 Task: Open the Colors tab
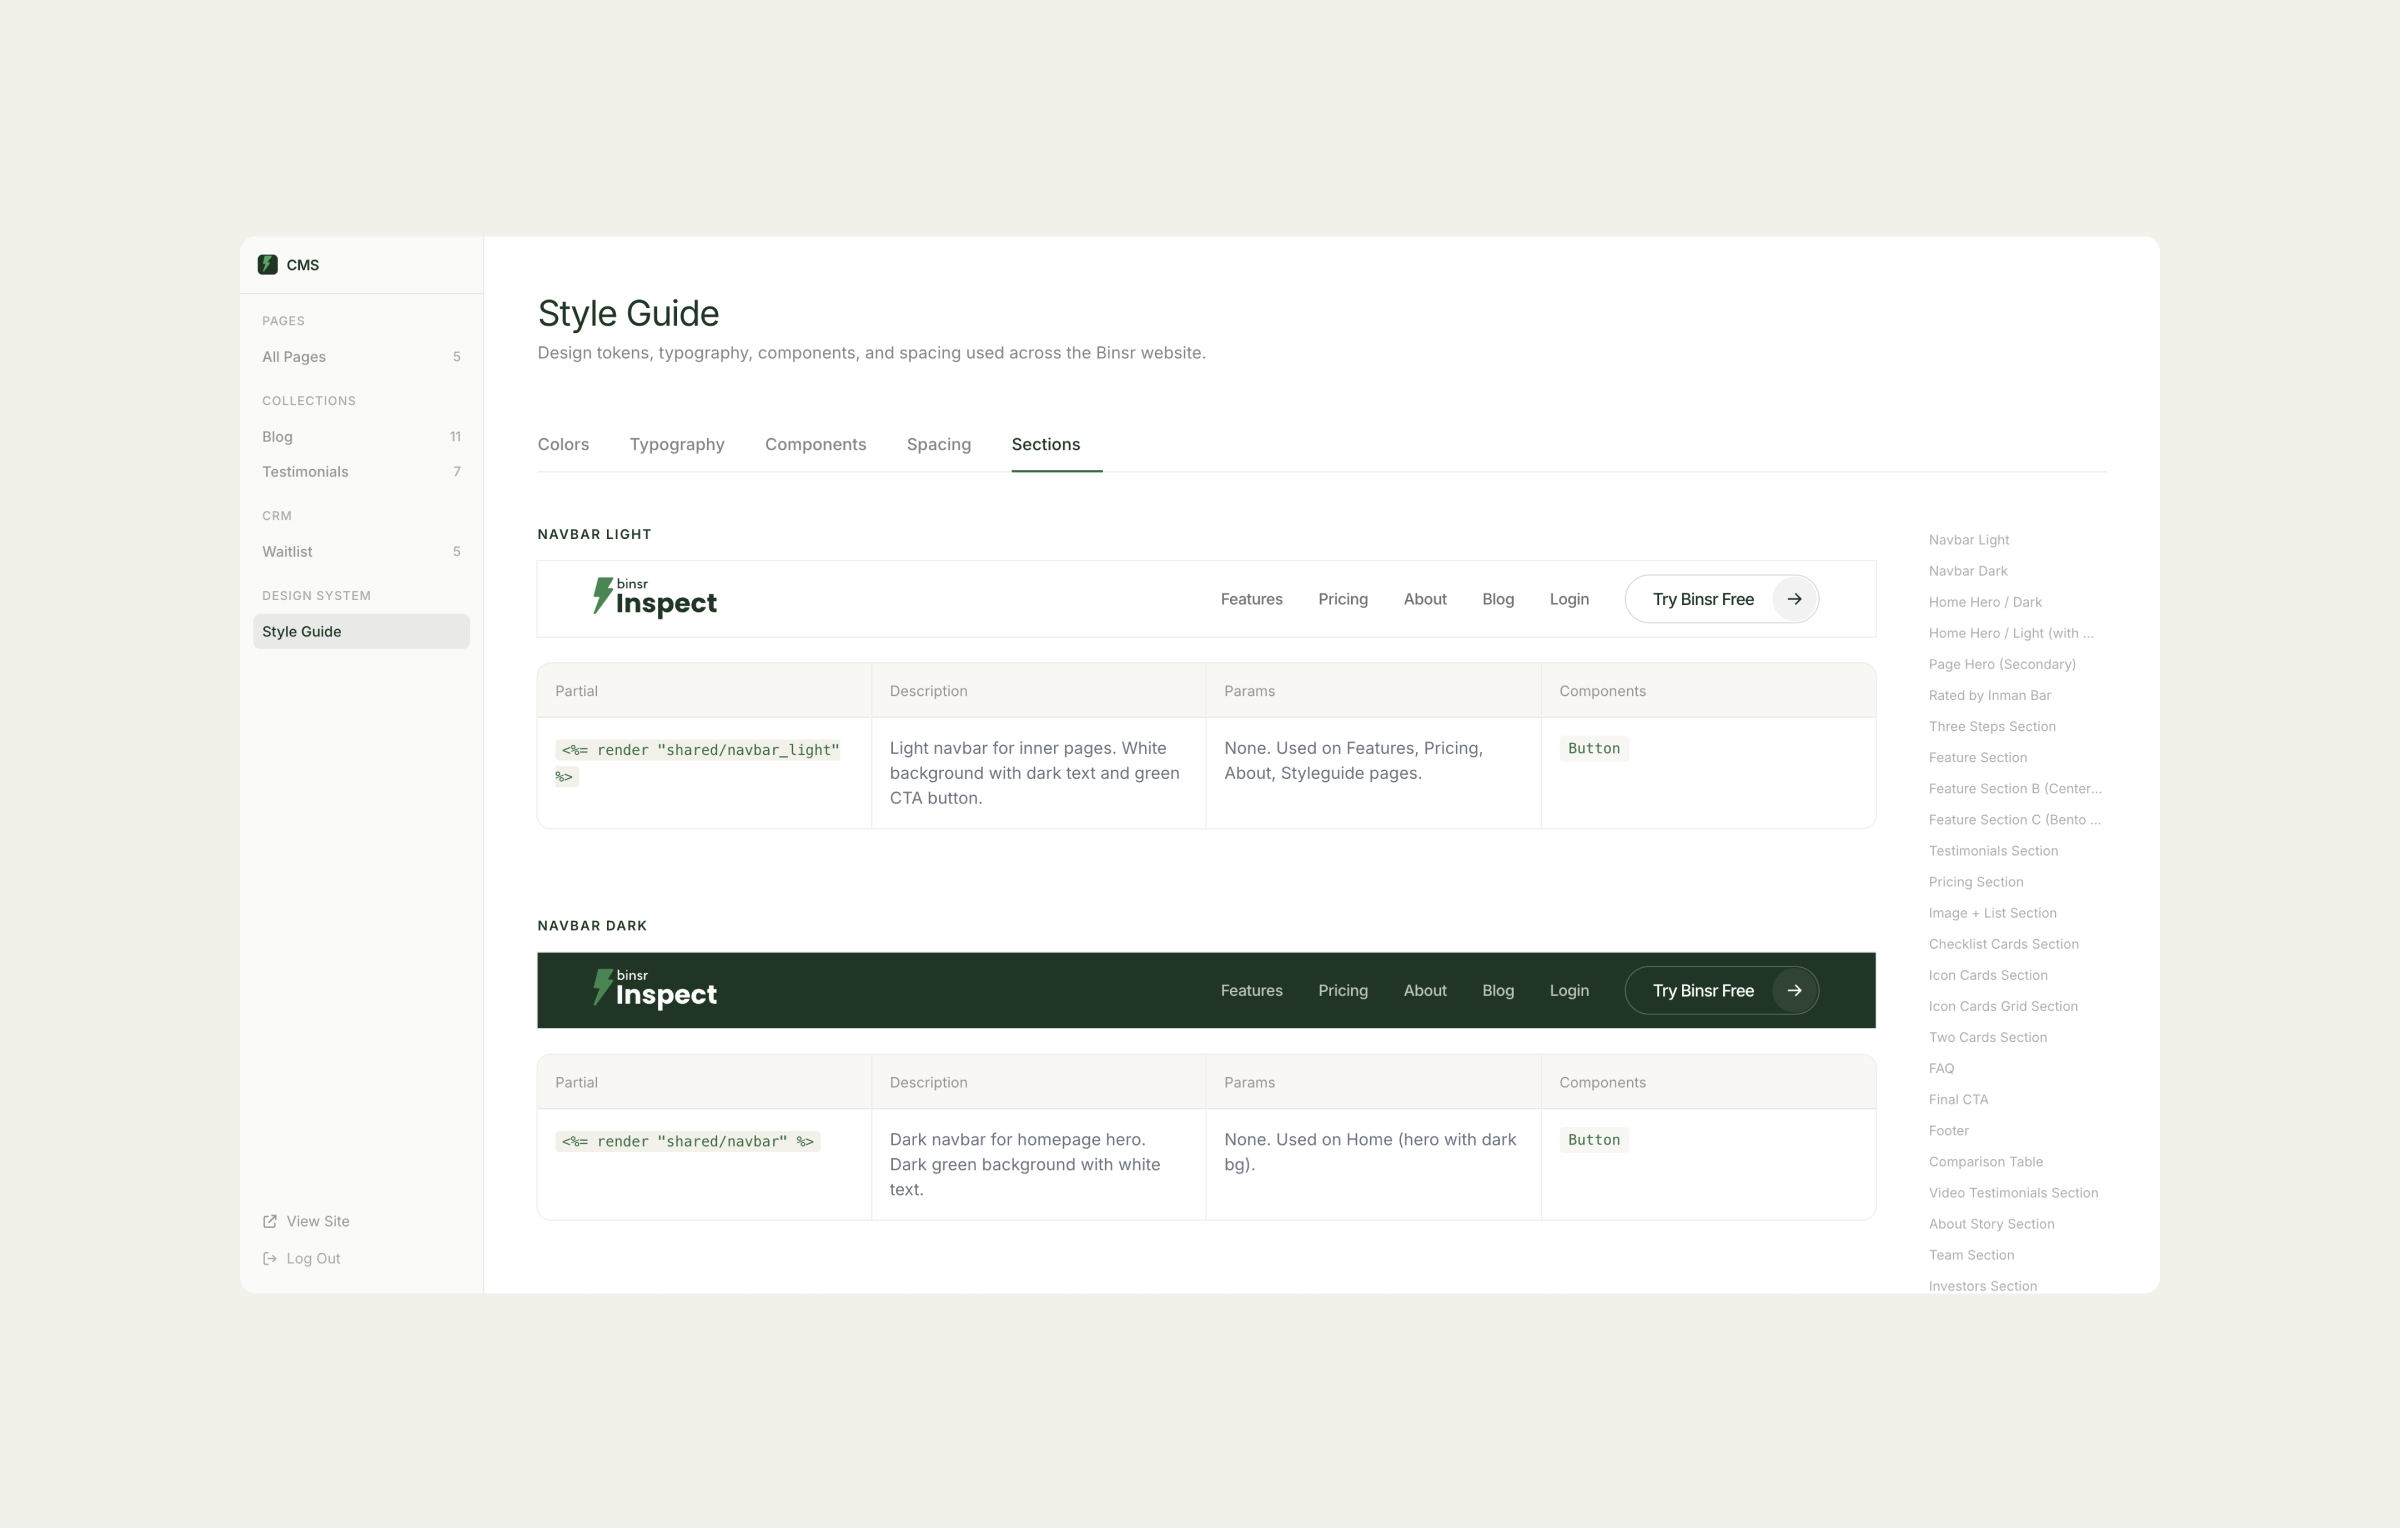pos(563,444)
